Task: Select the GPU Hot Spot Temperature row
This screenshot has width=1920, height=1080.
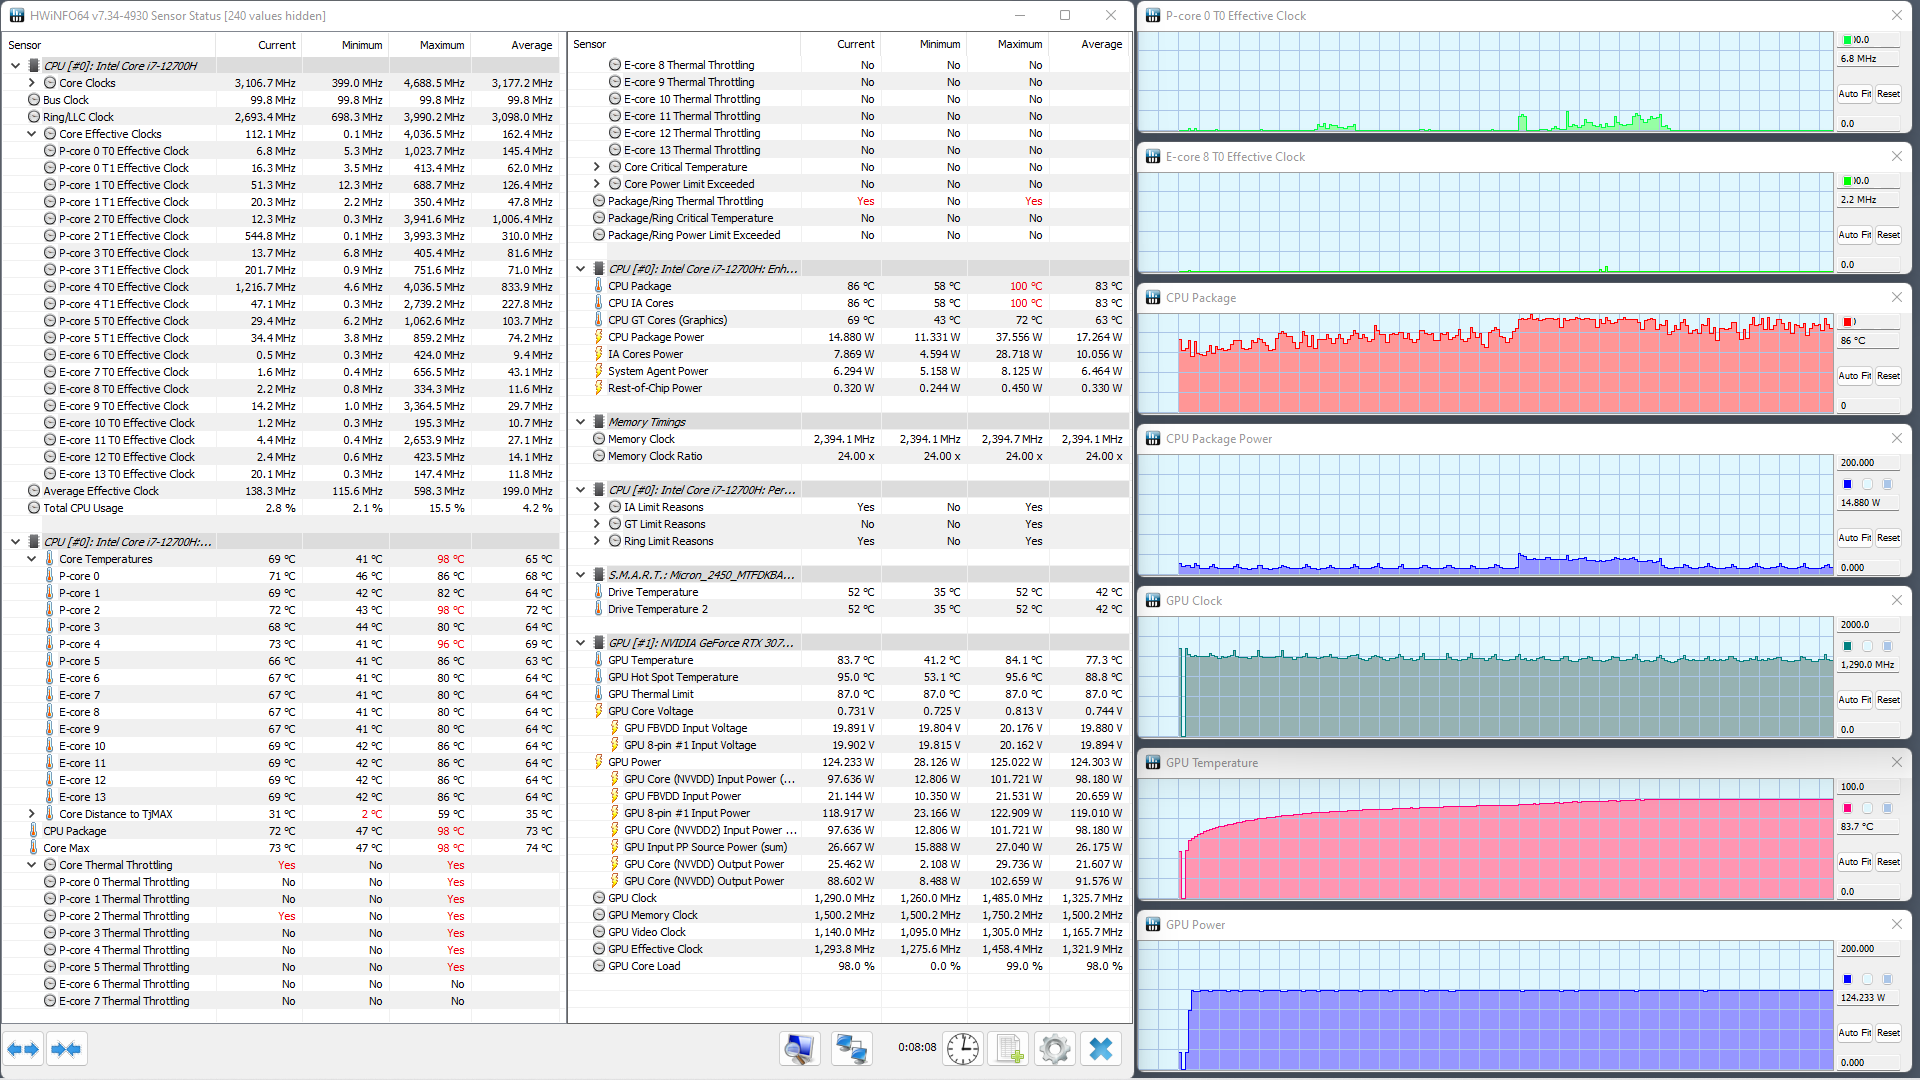Action: pyautogui.click(x=672, y=677)
